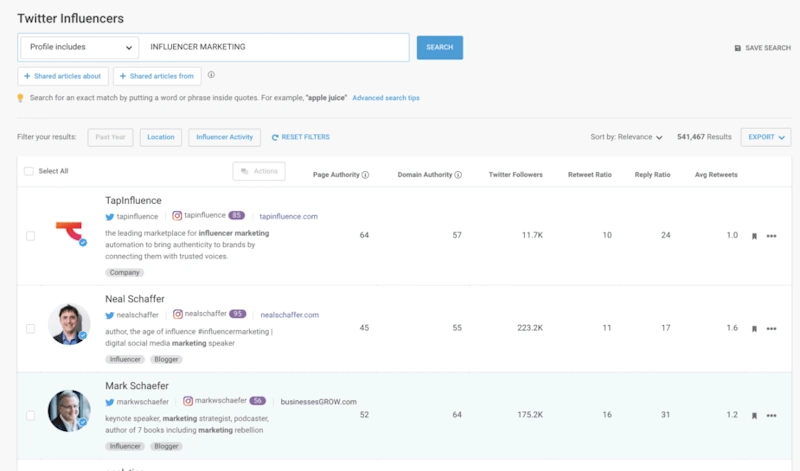This screenshot has height=471, width=800.
Task: Open the Profile includes dropdown
Action: point(80,47)
